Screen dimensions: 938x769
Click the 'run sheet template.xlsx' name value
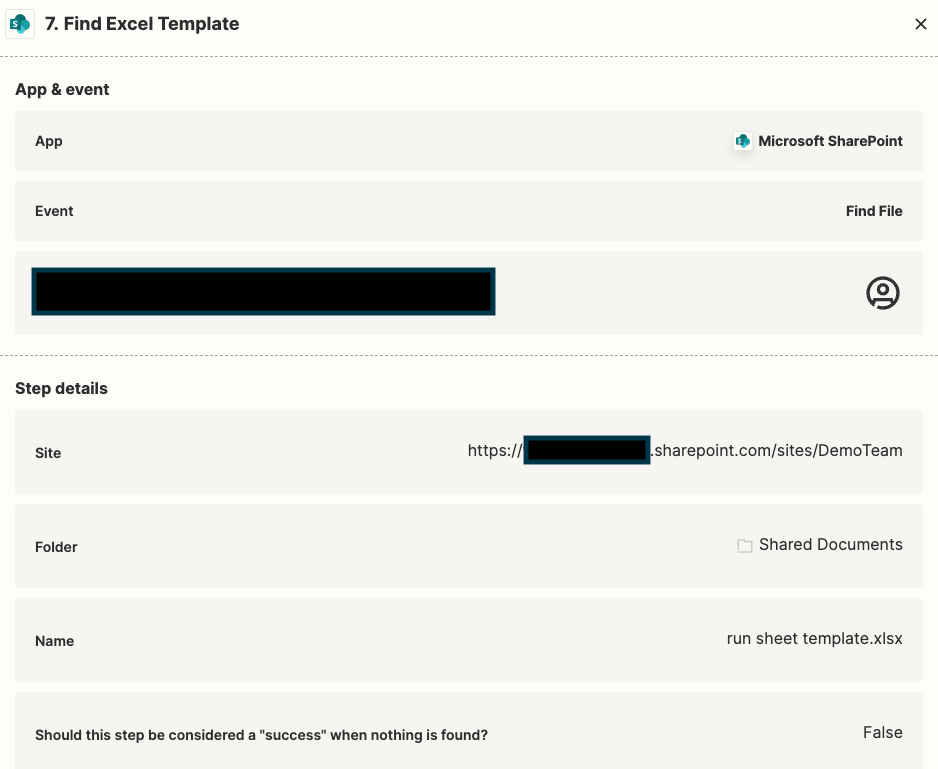pos(814,639)
